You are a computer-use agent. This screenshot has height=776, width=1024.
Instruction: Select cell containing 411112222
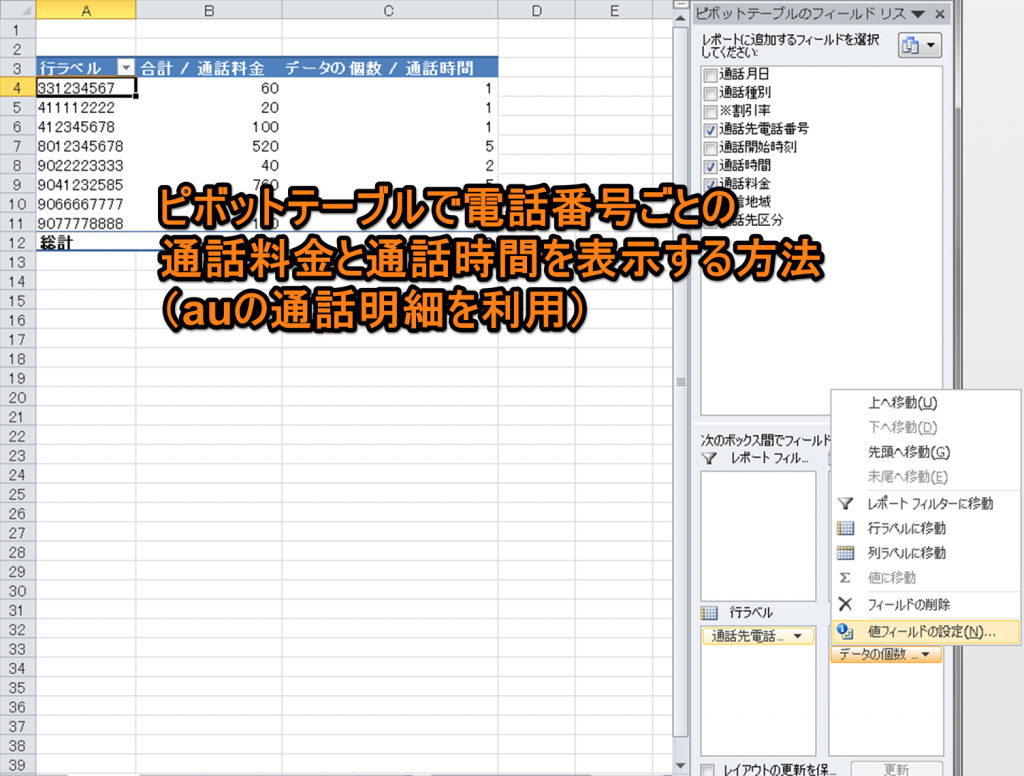pos(86,107)
